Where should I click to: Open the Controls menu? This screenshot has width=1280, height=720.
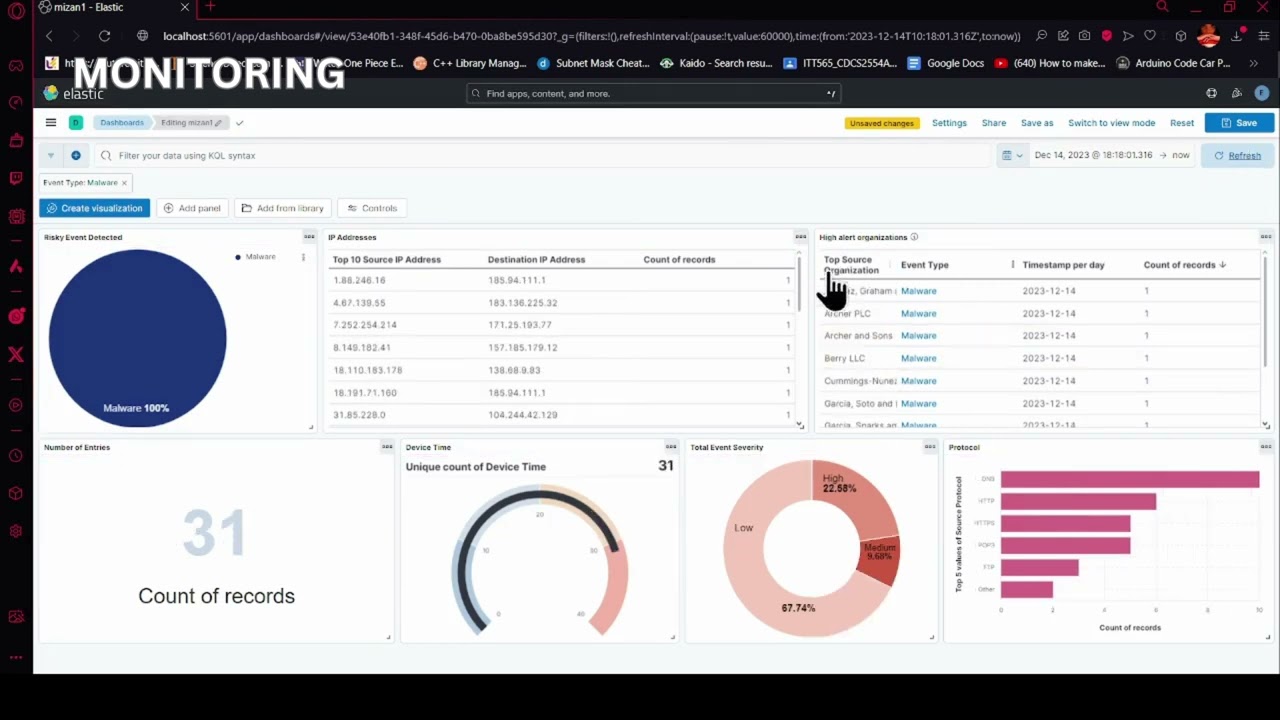coord(372,208)
